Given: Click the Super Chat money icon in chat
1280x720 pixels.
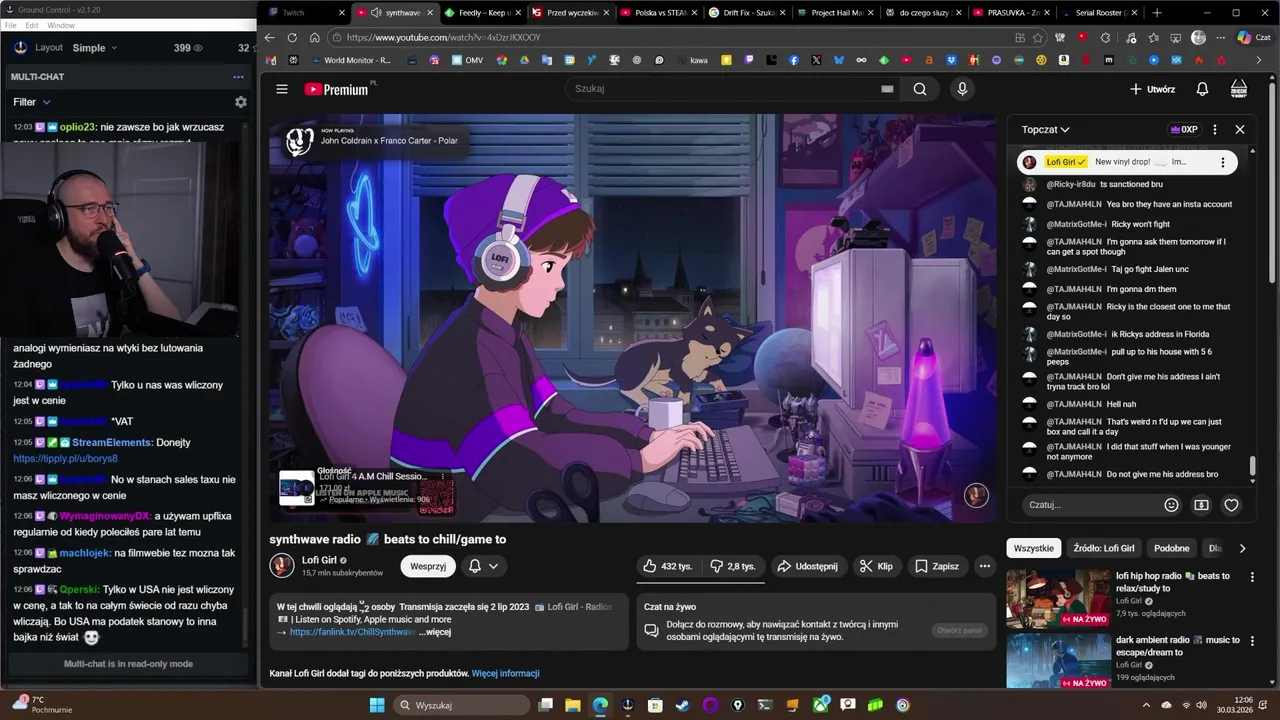Looking at the screenshot, I should click(1201, 505).
